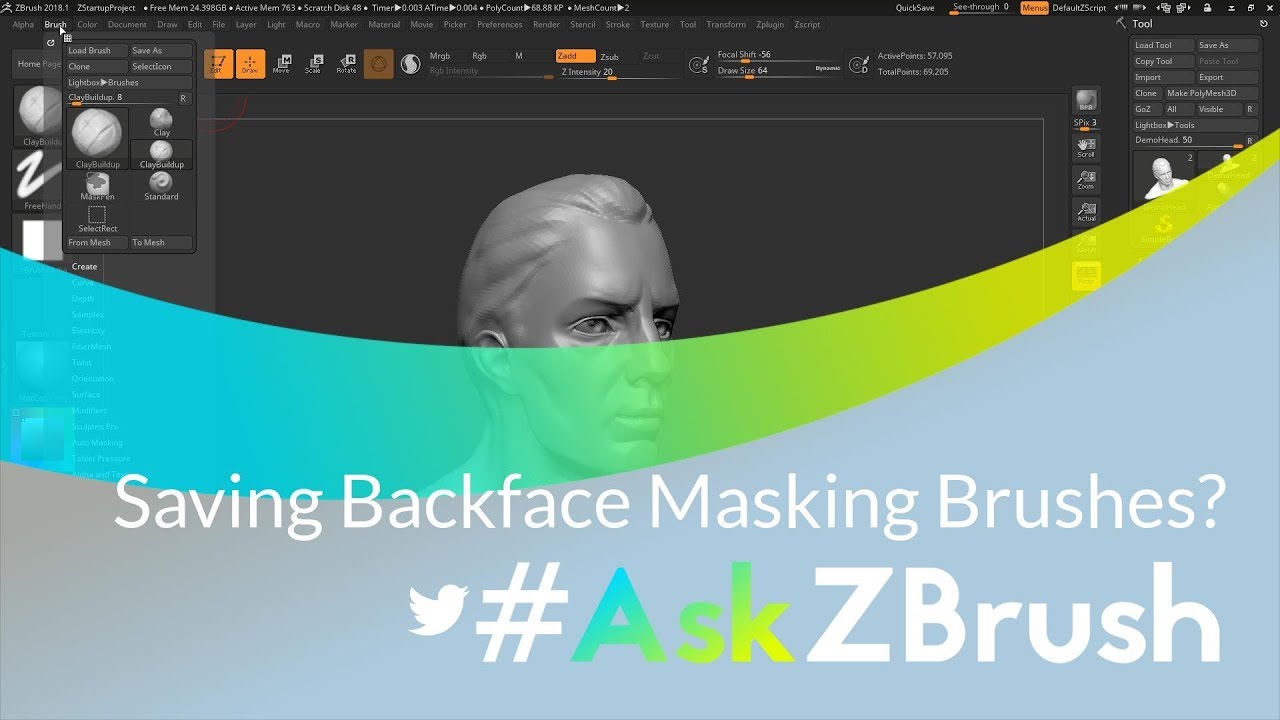Expand the Orientation brush section

(x=93, y=379)
